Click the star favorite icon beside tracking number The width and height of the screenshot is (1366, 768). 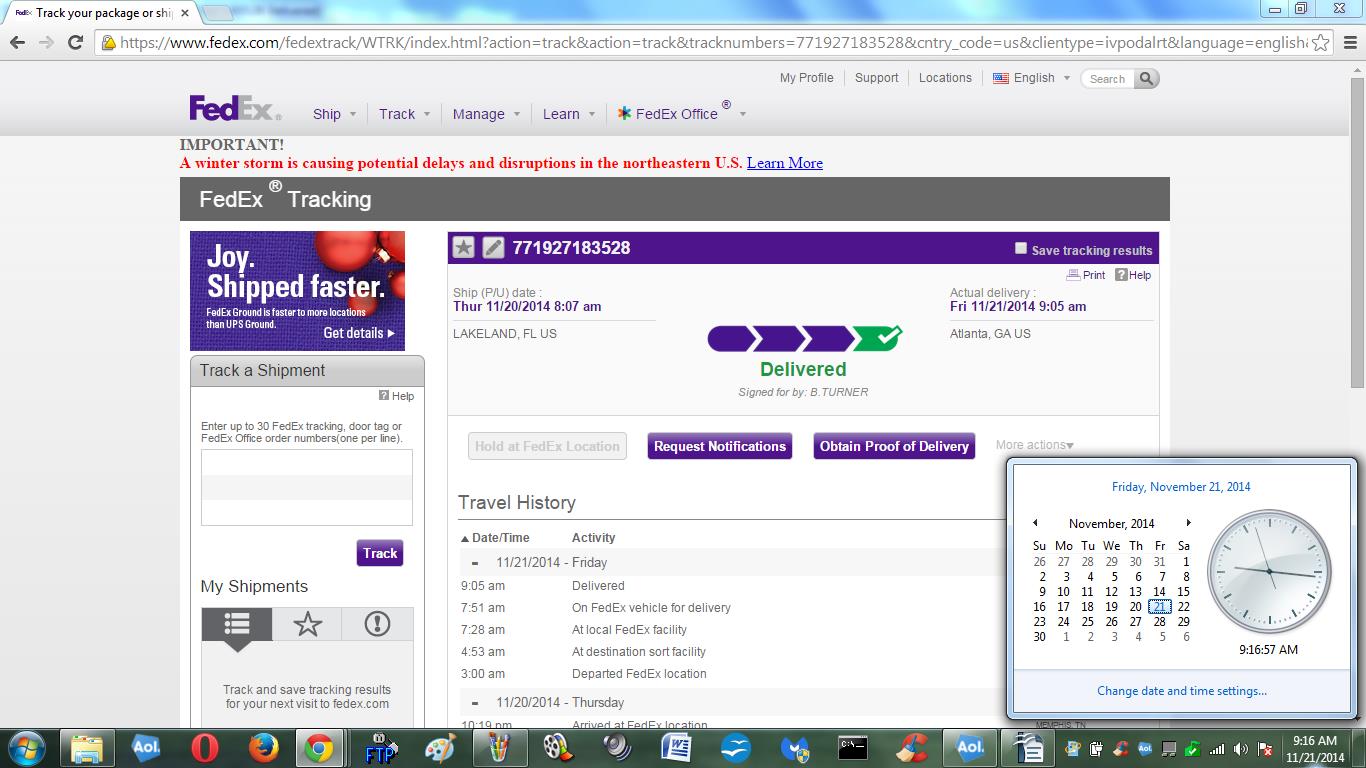[x=463, y=248]
